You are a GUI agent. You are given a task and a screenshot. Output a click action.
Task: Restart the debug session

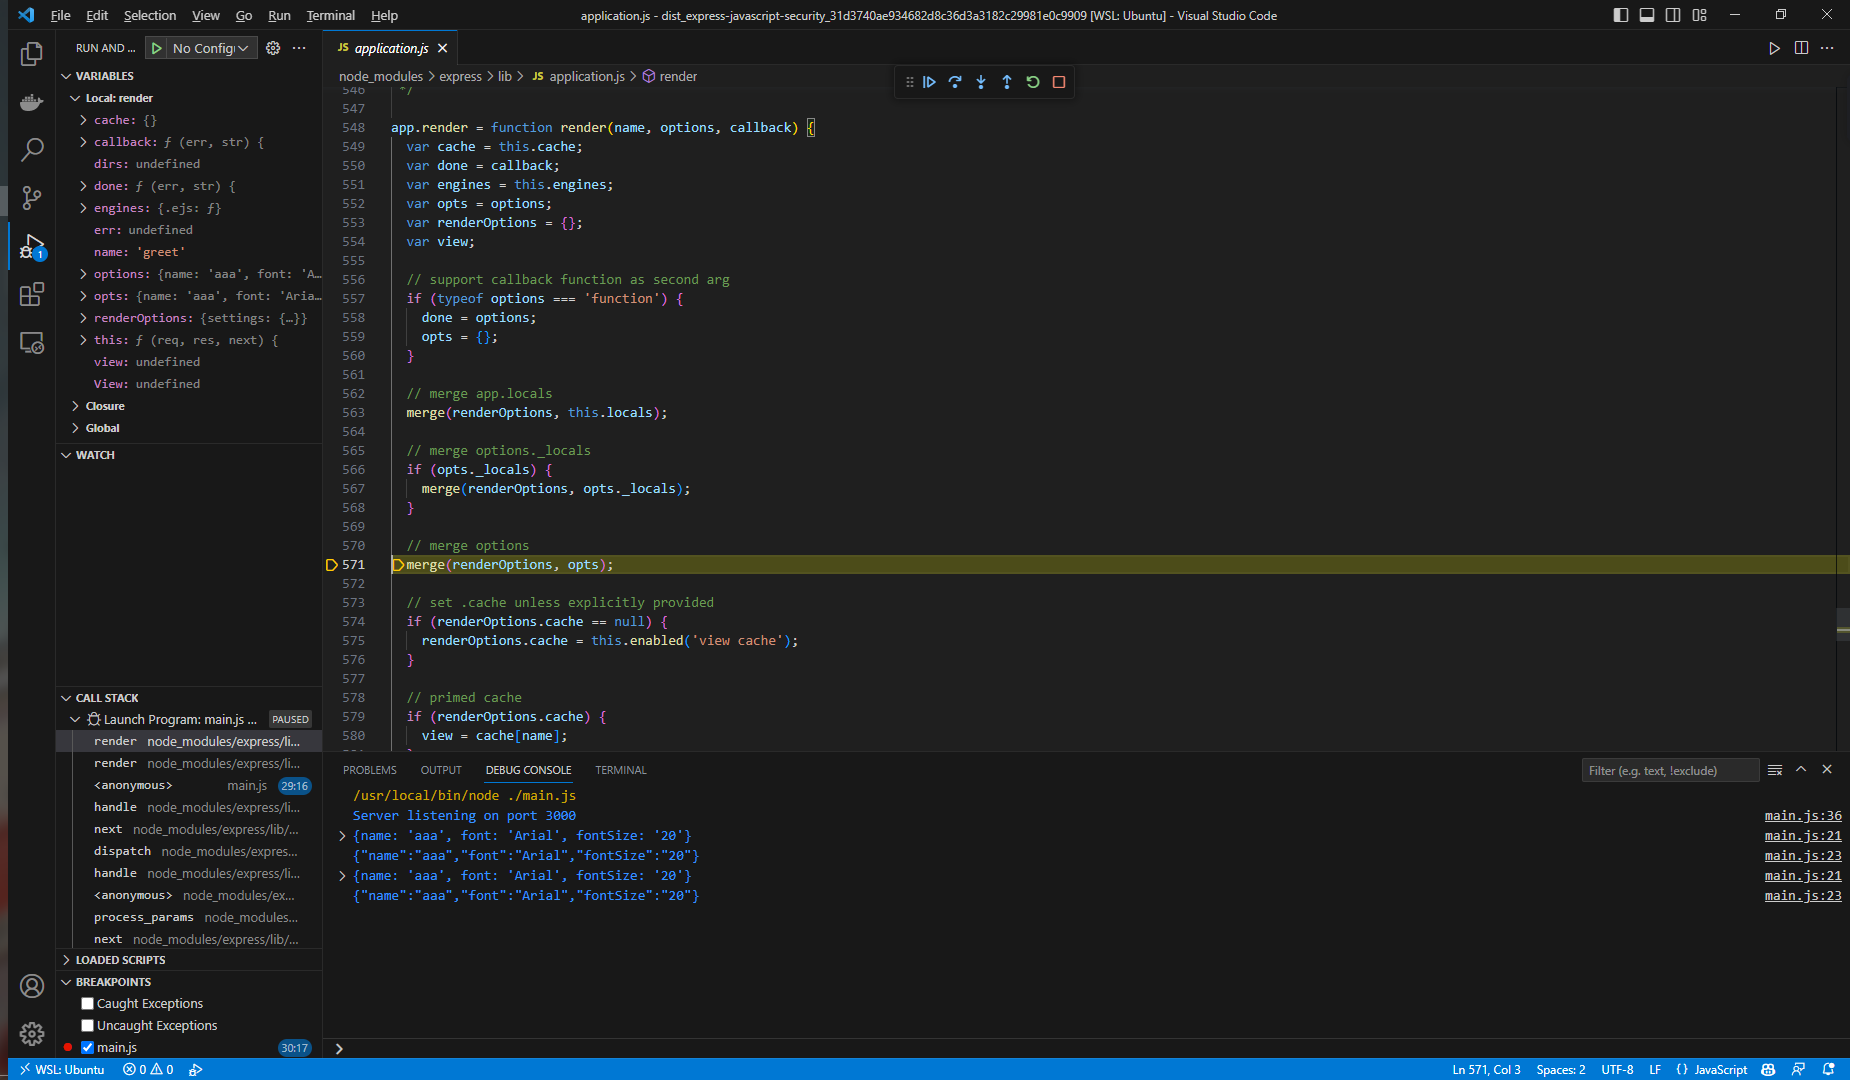[1033, 82]
